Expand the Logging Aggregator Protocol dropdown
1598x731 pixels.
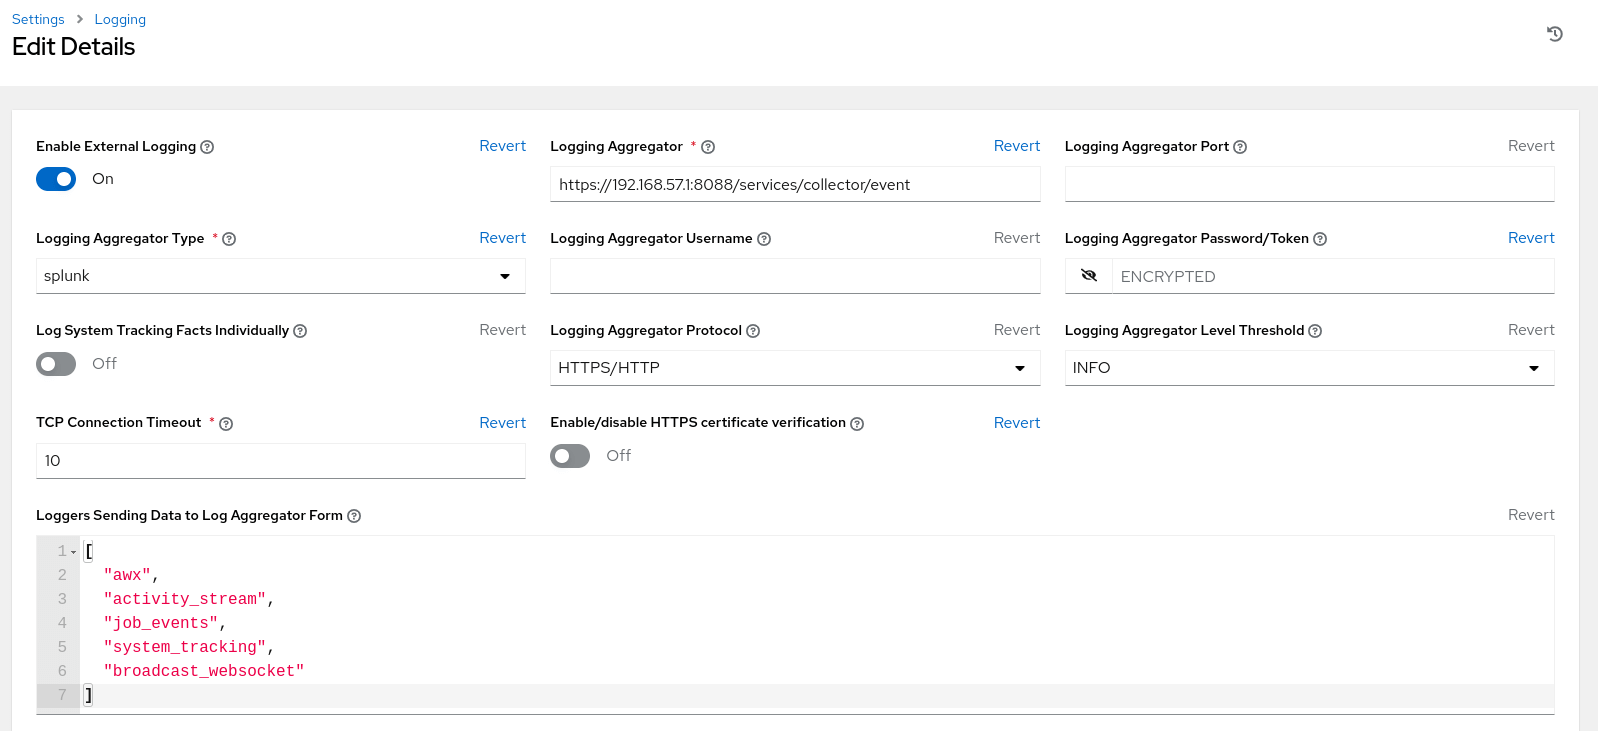coord(794,368)
